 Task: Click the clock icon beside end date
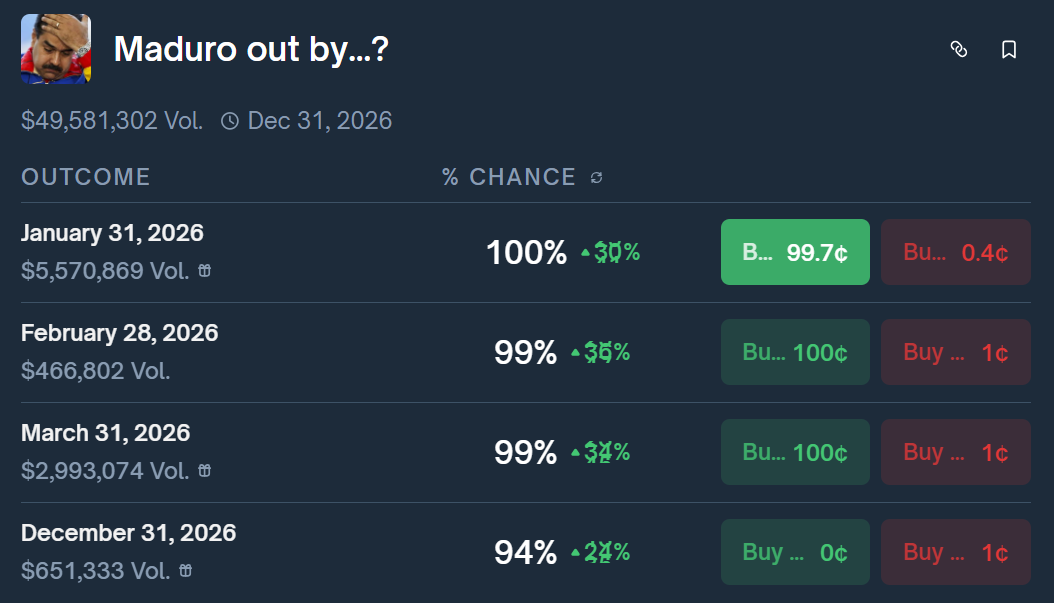(x=230, y=122)
